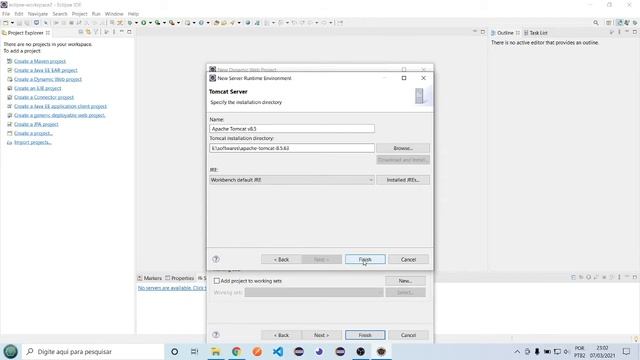This screenshot has width=640, height=360.
Task: Click 'Create a Connector project' link
Action: [44, 97]
